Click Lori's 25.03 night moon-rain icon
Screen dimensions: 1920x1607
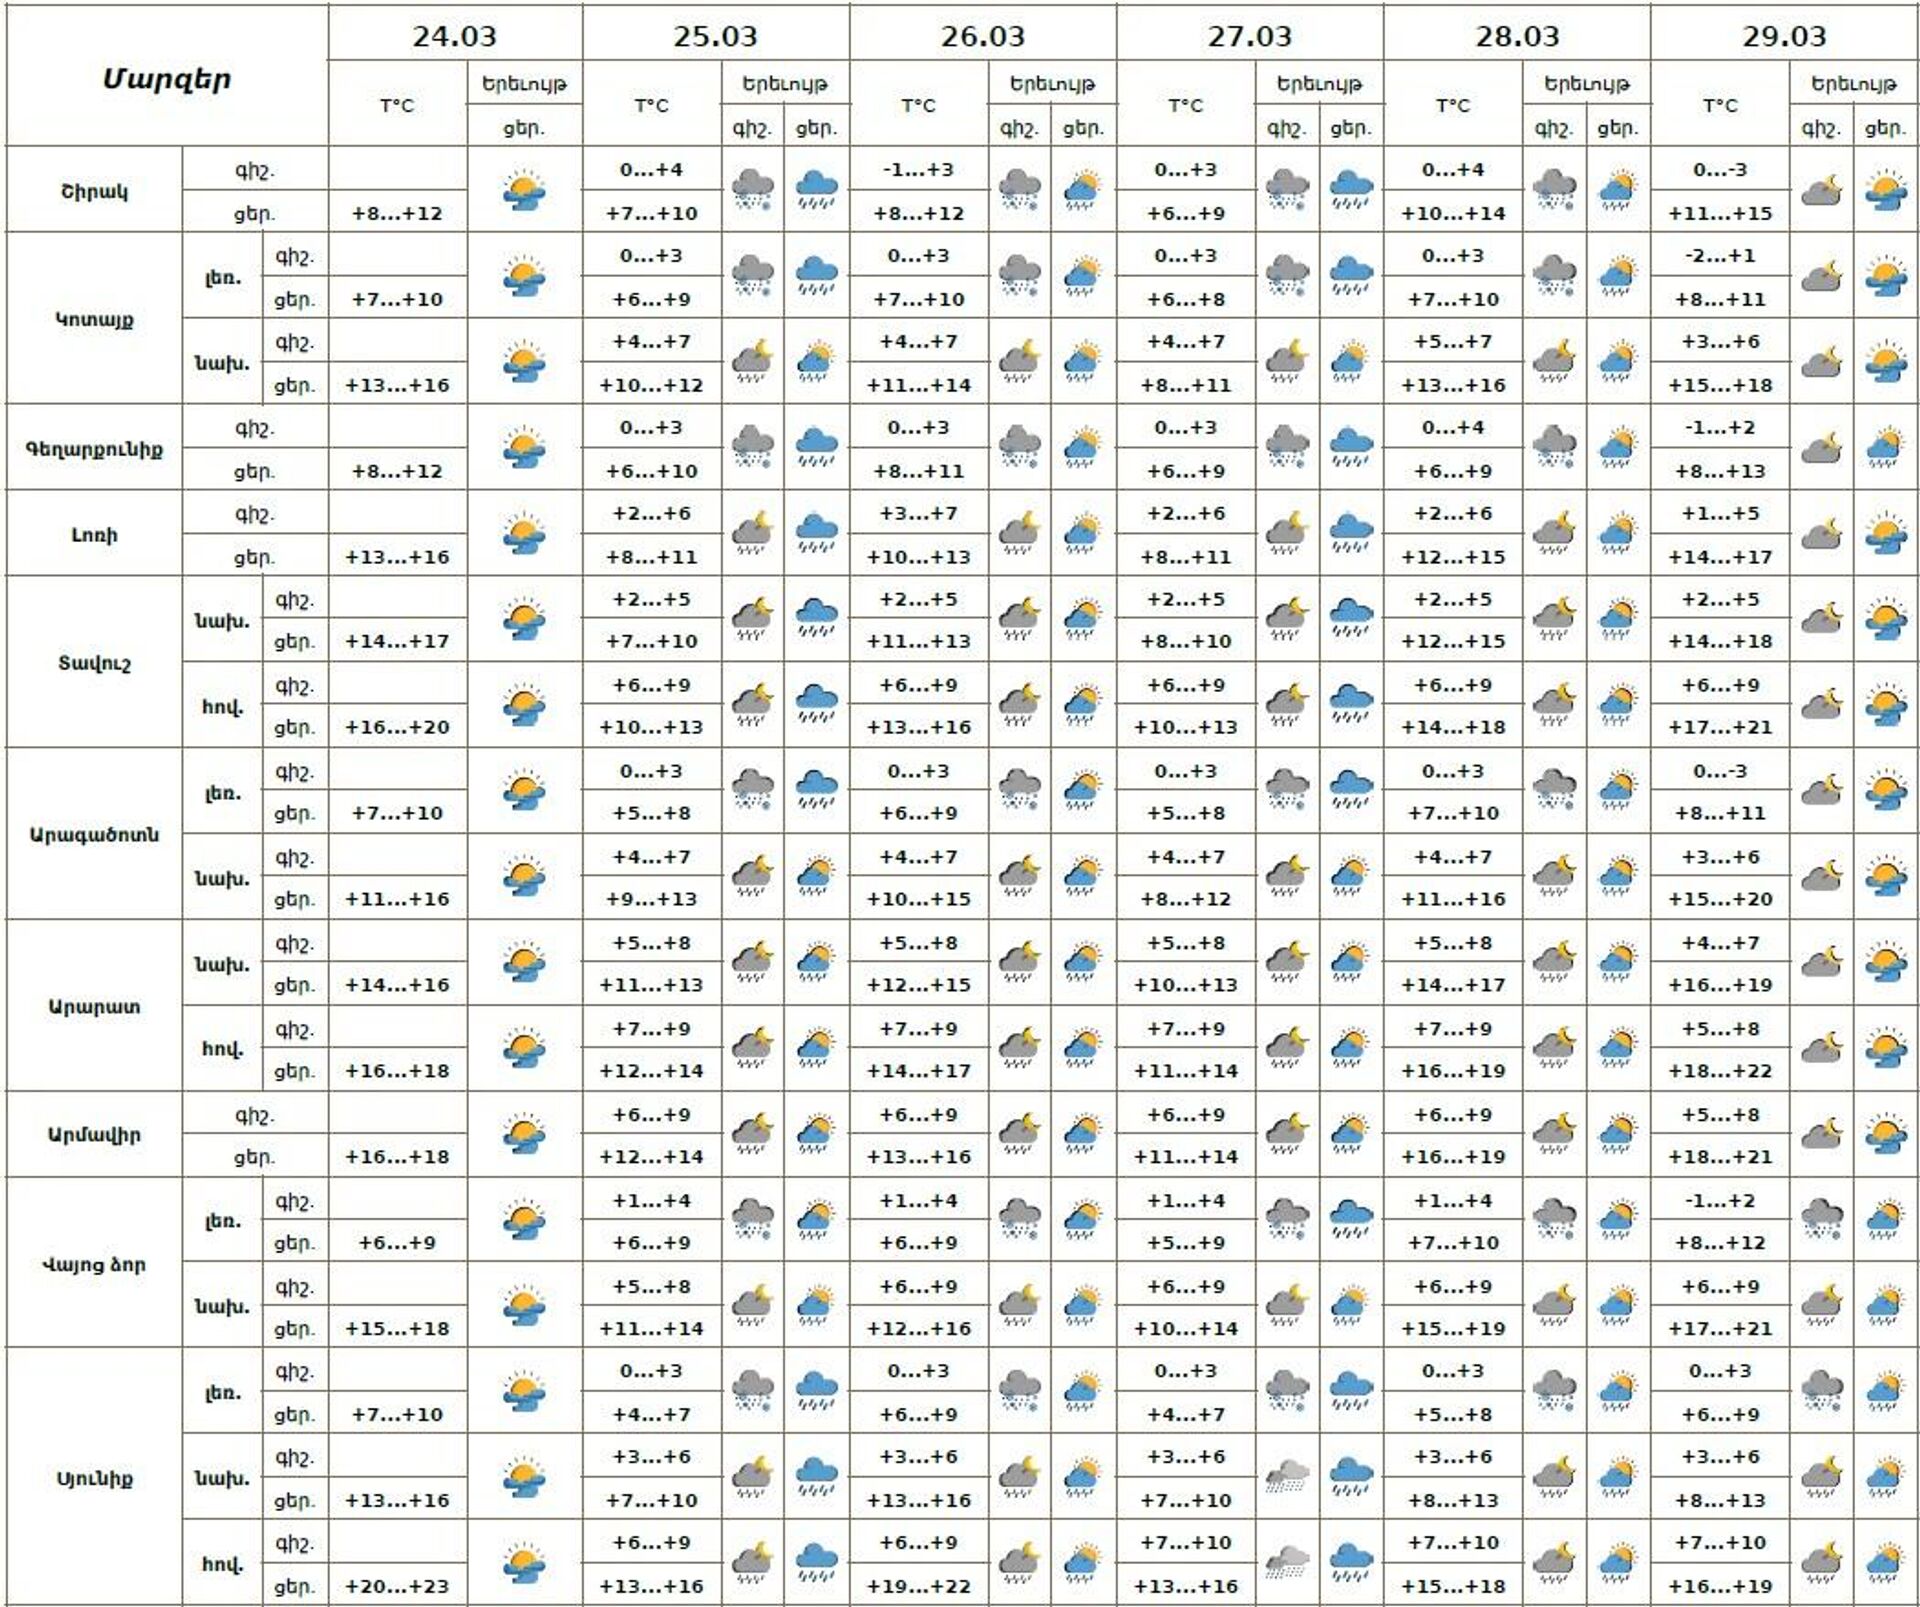752,533
